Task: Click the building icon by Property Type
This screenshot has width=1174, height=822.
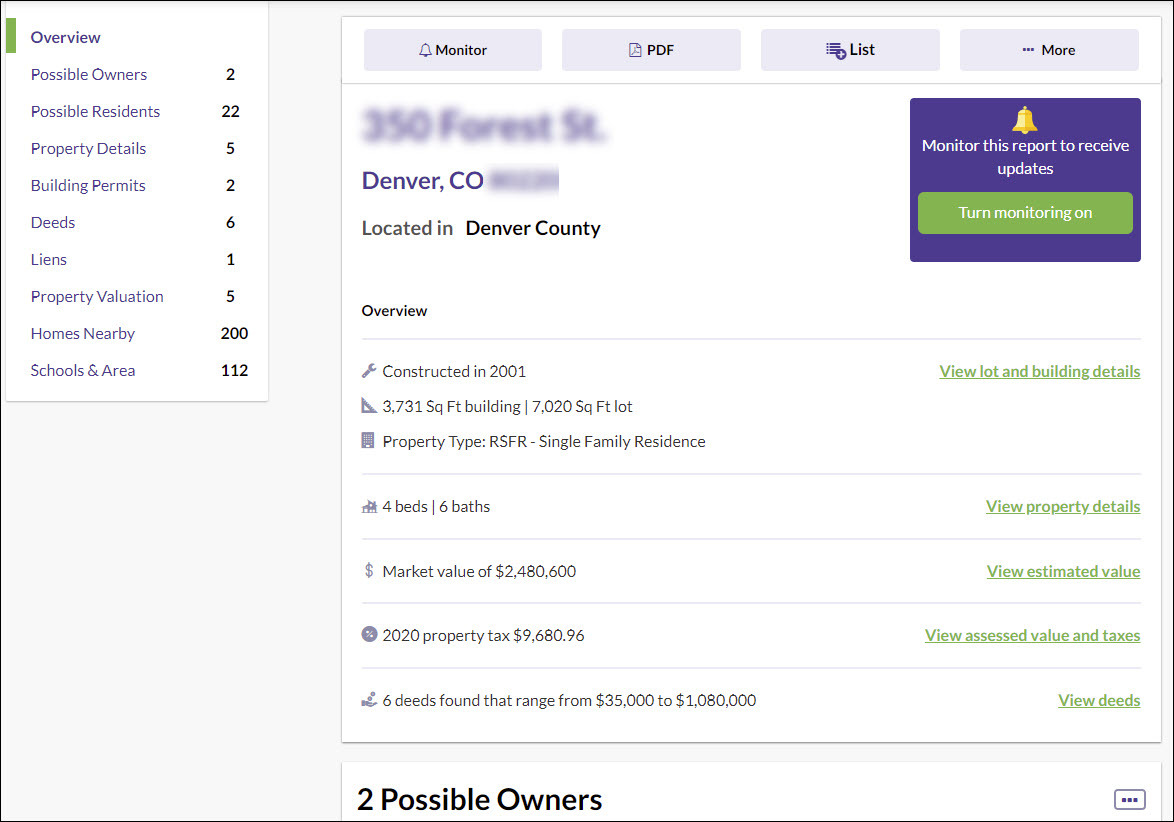Action: click(x=368, y=440)
